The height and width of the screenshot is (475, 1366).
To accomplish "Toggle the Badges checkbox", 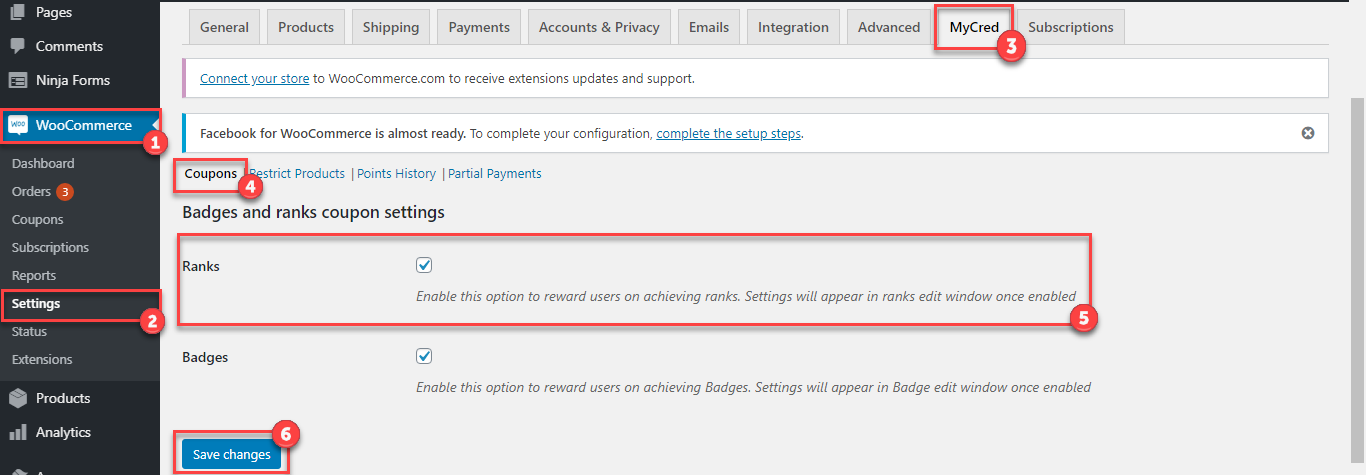I will (424, 356).
